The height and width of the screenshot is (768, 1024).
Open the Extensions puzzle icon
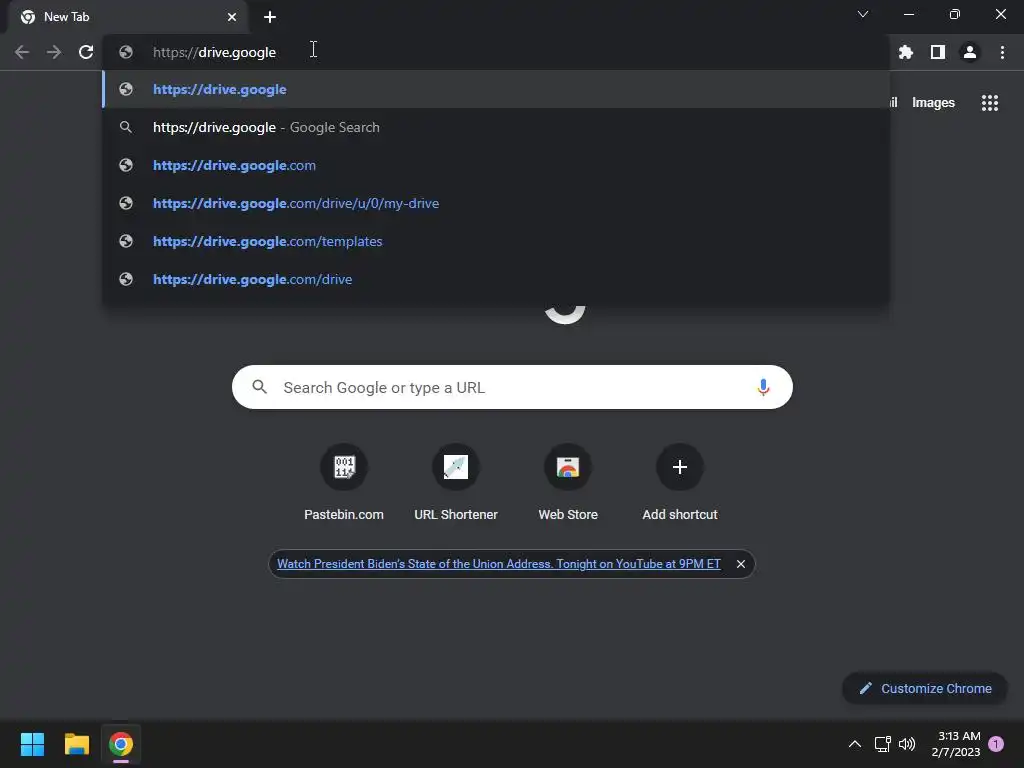point(906,52)
